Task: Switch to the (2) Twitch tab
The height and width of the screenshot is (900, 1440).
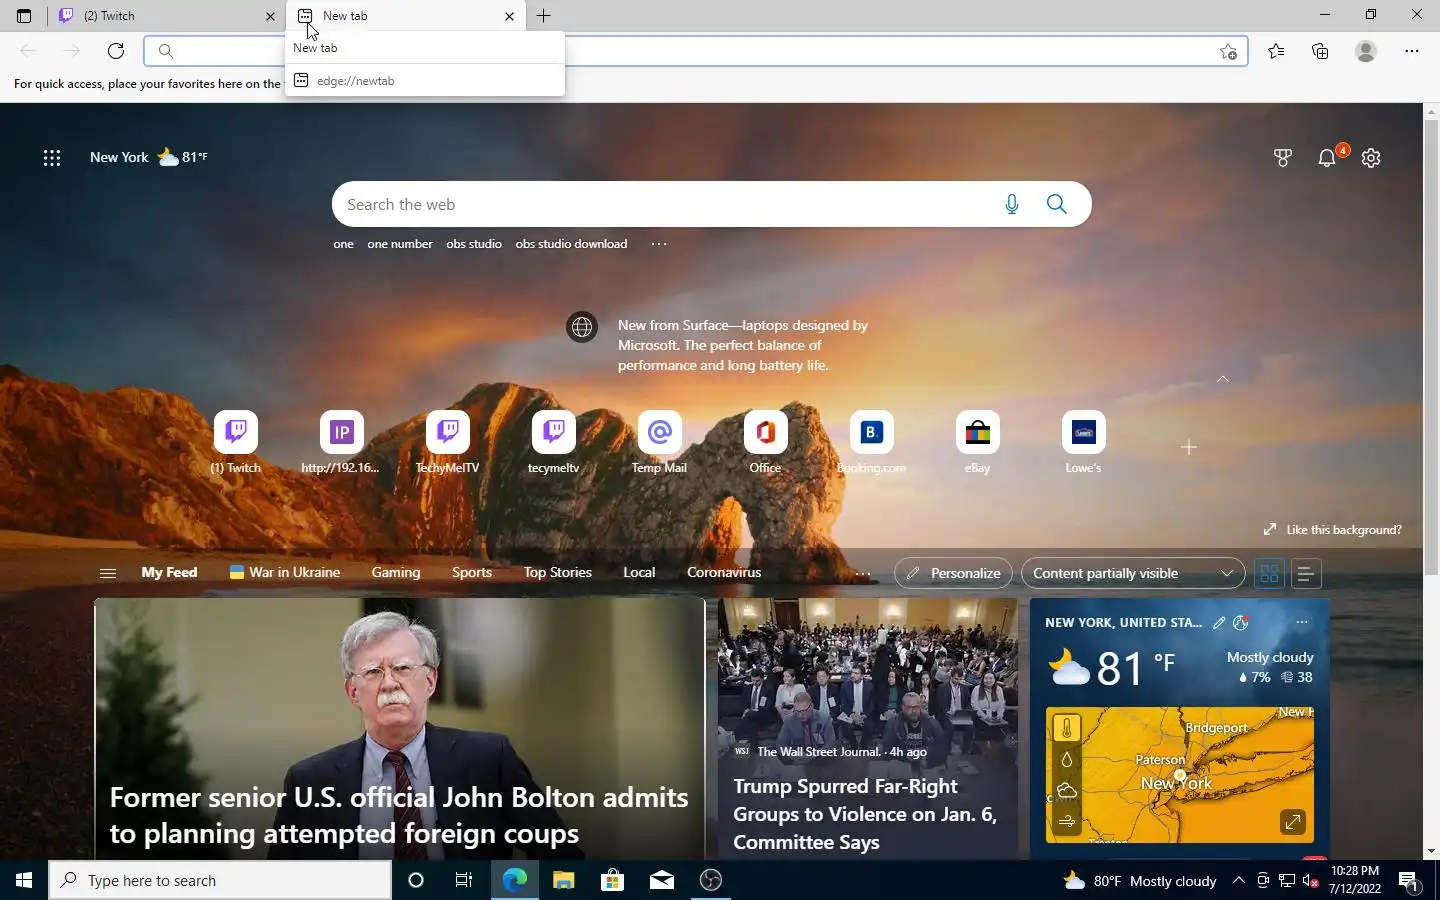Action: [x=167, y=16]
